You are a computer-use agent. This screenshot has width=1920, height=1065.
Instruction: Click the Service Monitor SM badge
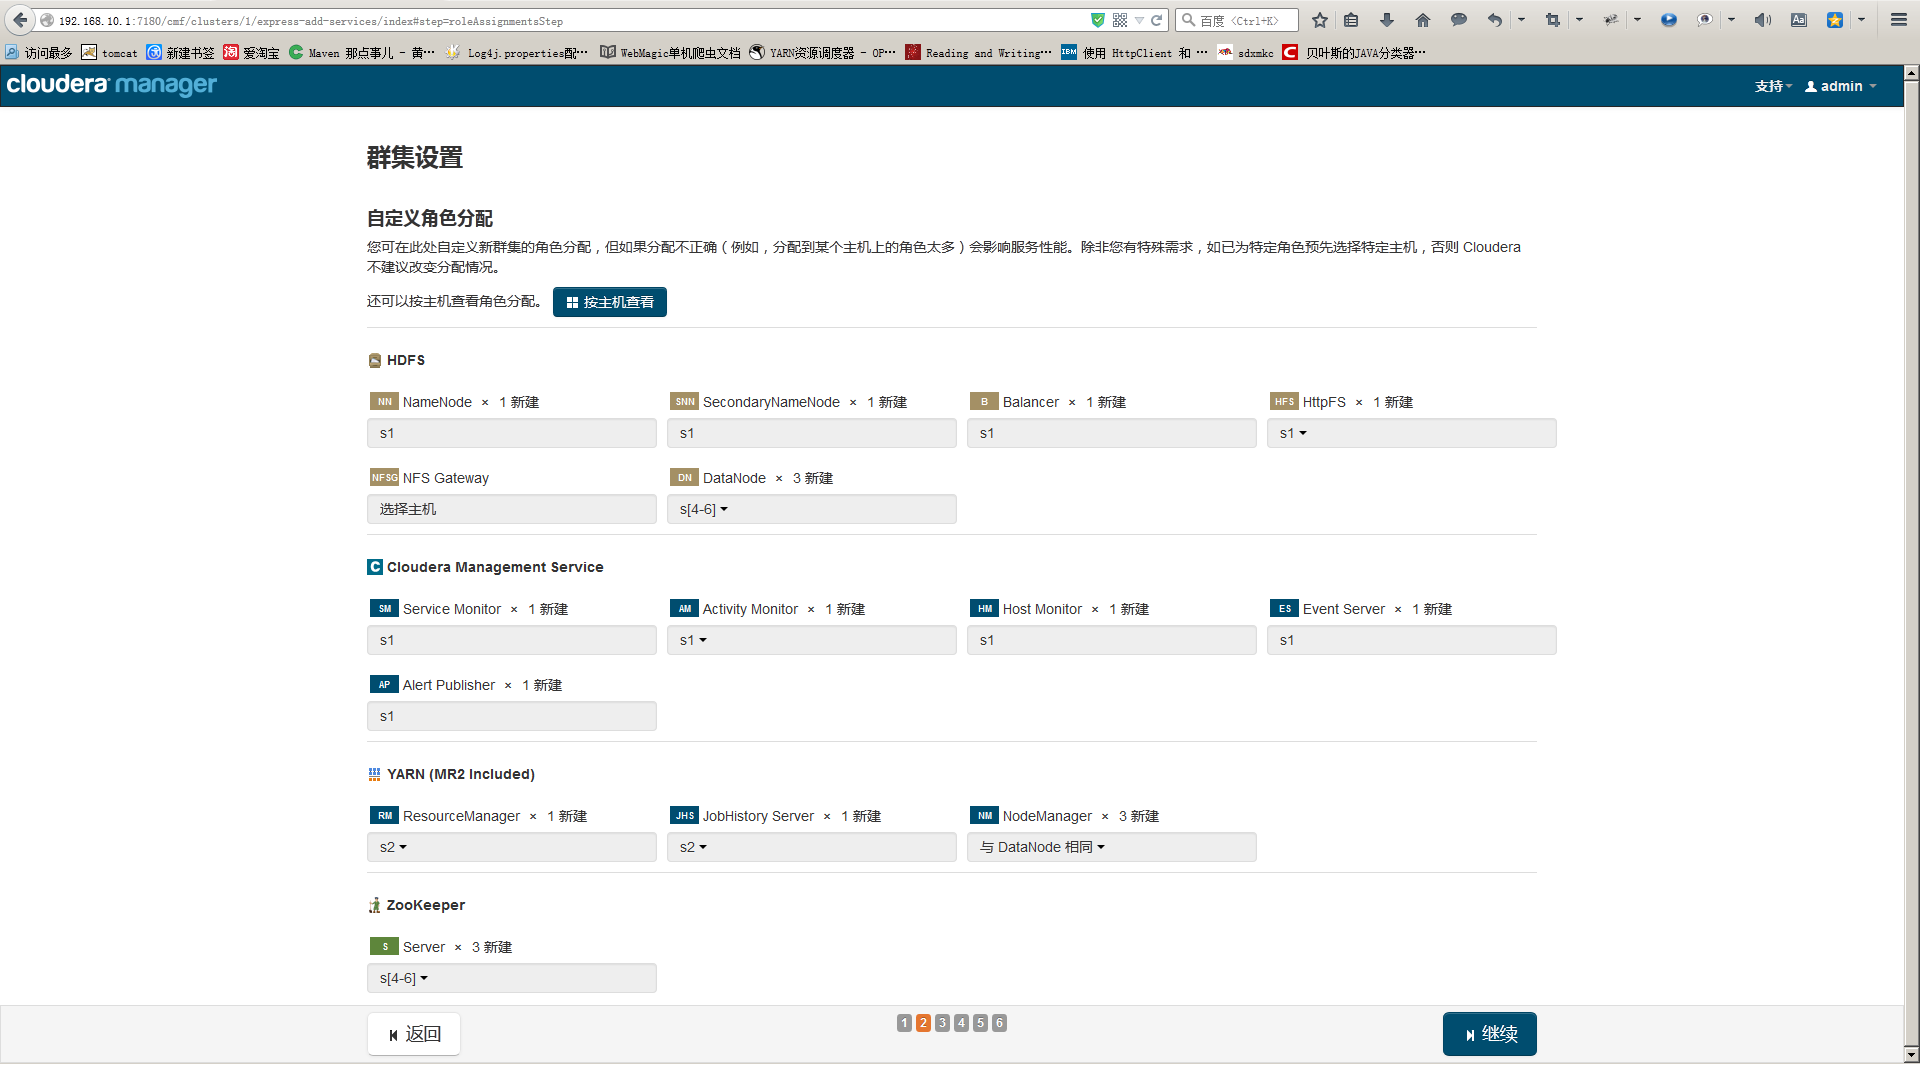pos(384,609)
